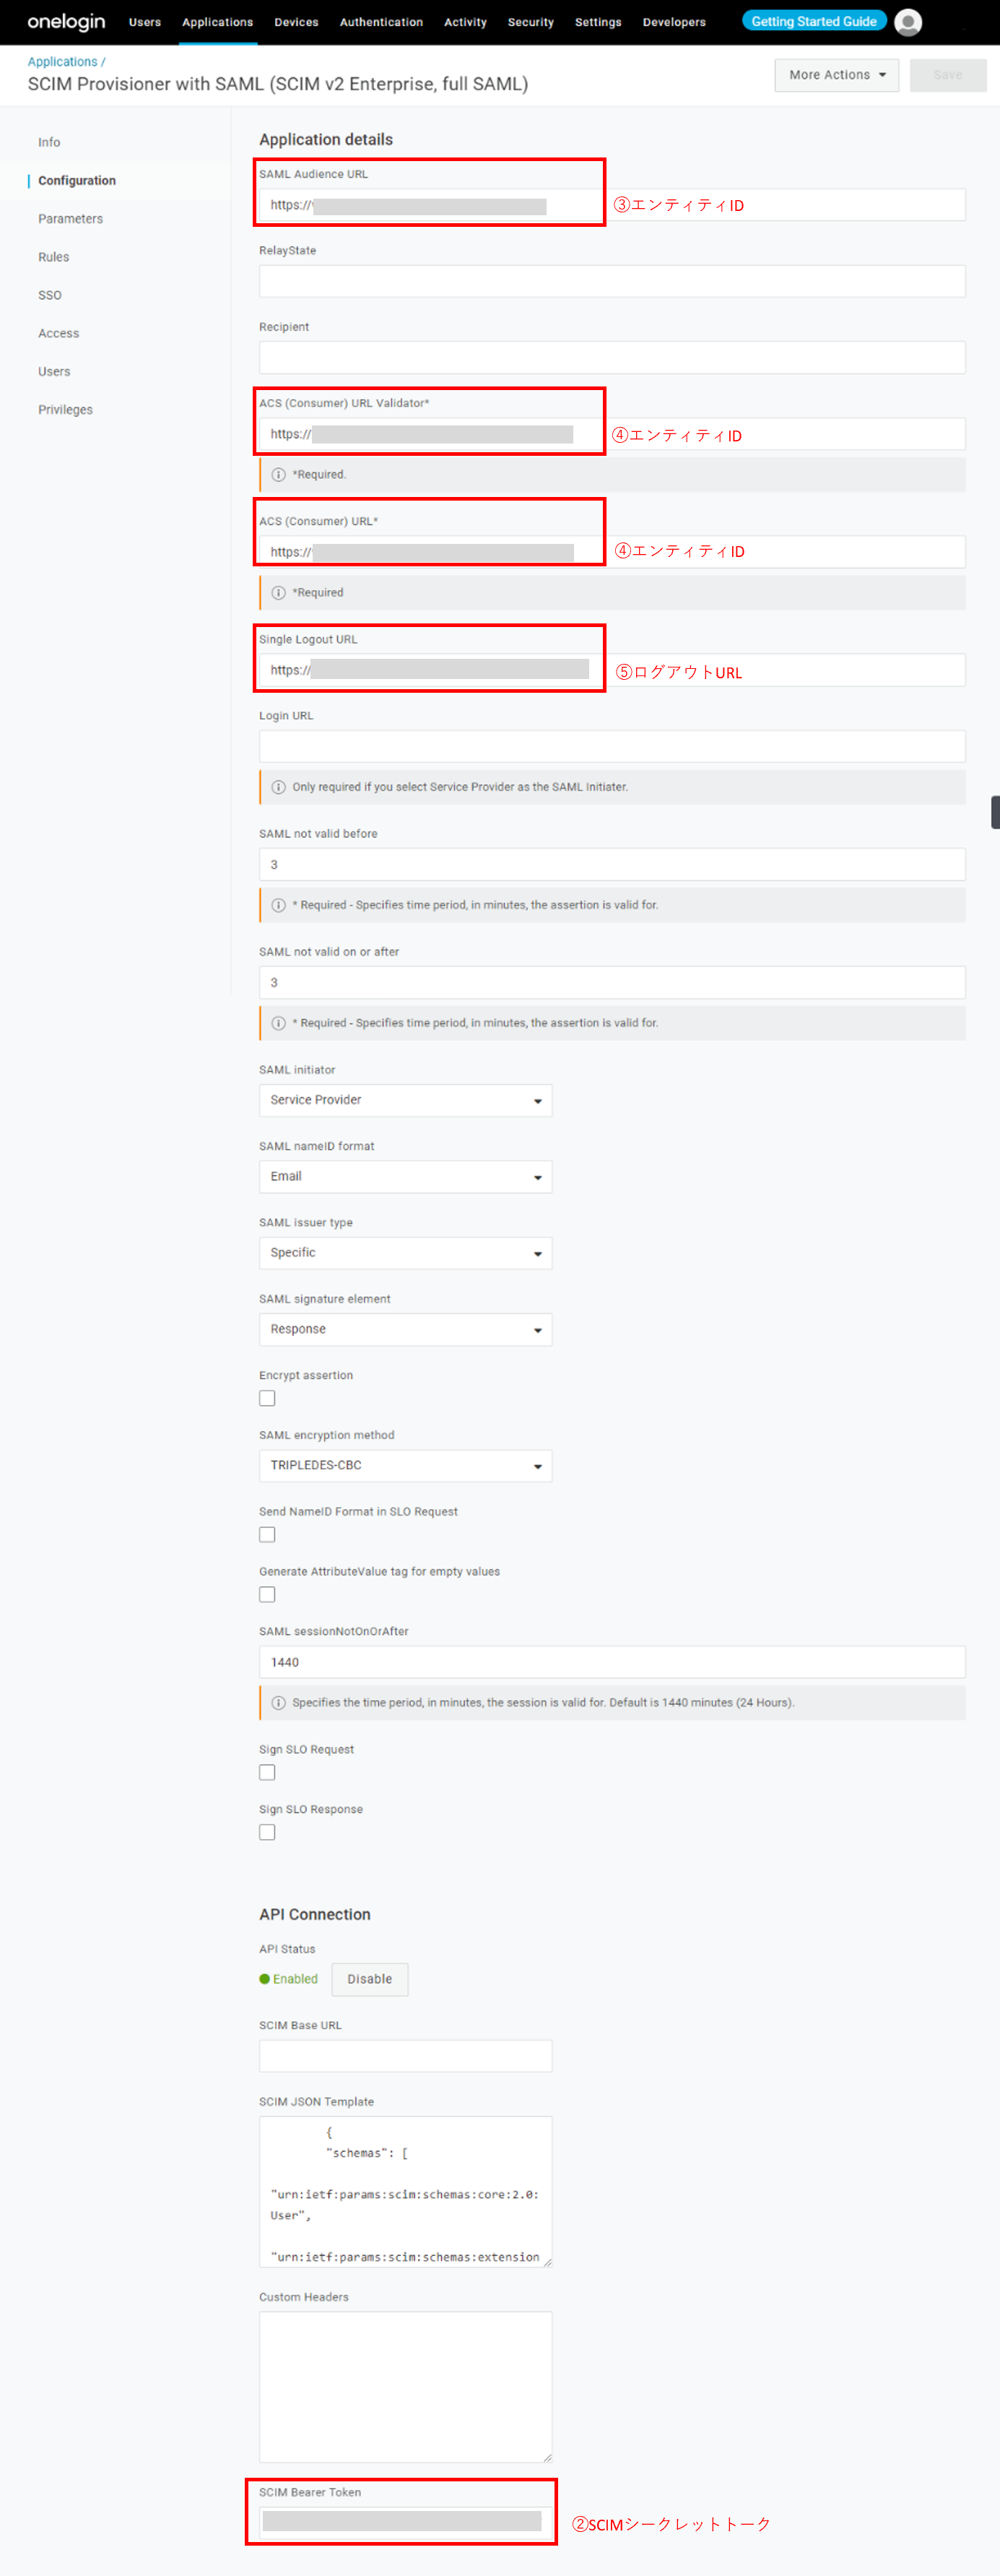Viewport: 1000px width, 2576px height.
Task: Open the Users top navigation menu
Action: [x=145, y=22]
